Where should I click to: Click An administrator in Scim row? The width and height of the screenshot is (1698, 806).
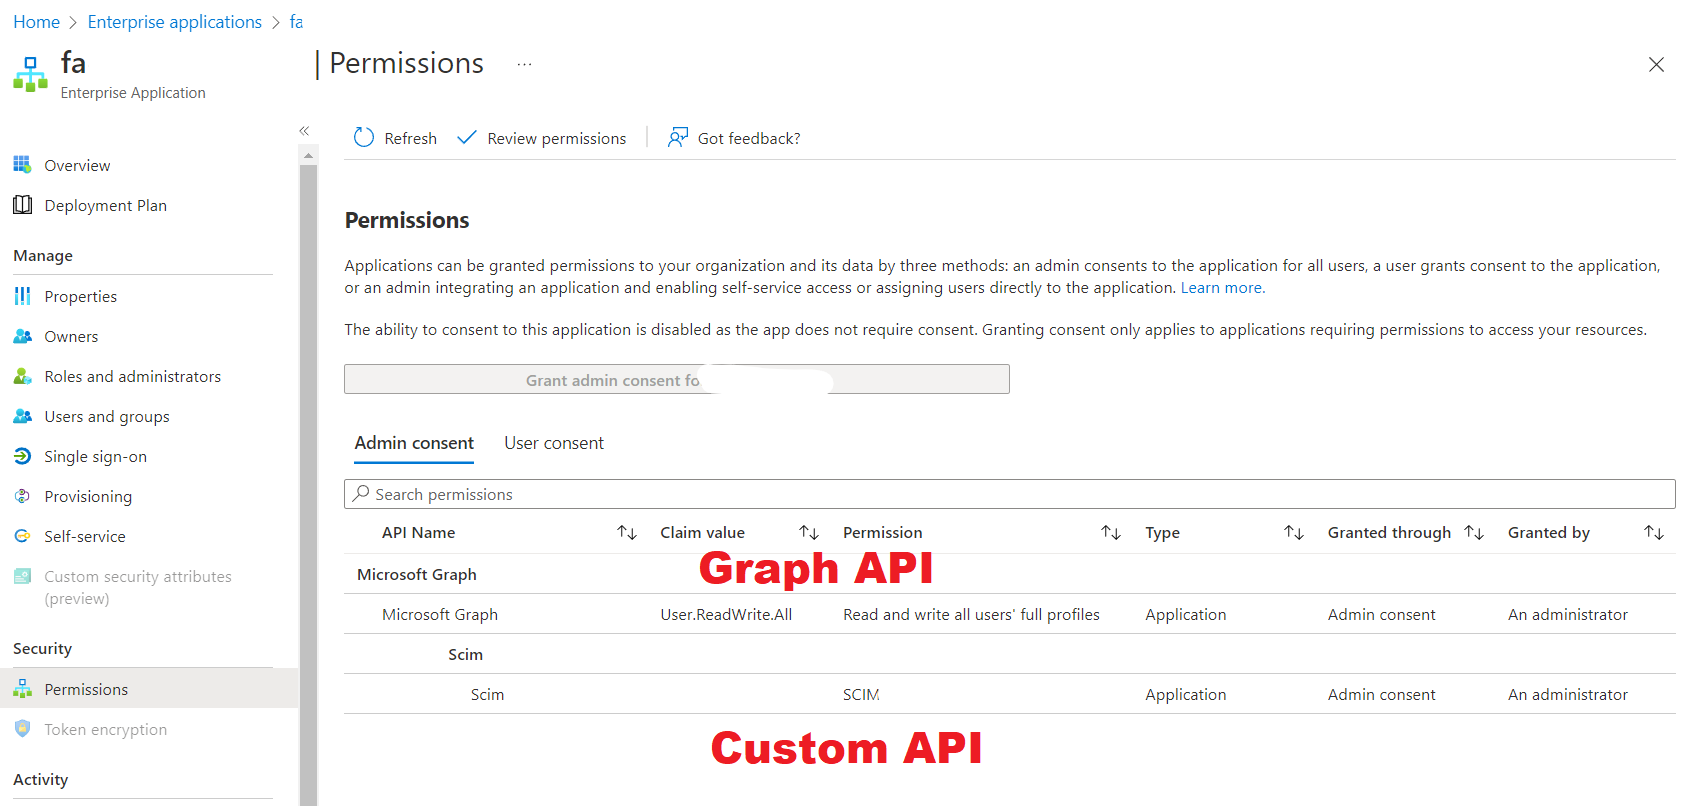[x=1568, y=694]
